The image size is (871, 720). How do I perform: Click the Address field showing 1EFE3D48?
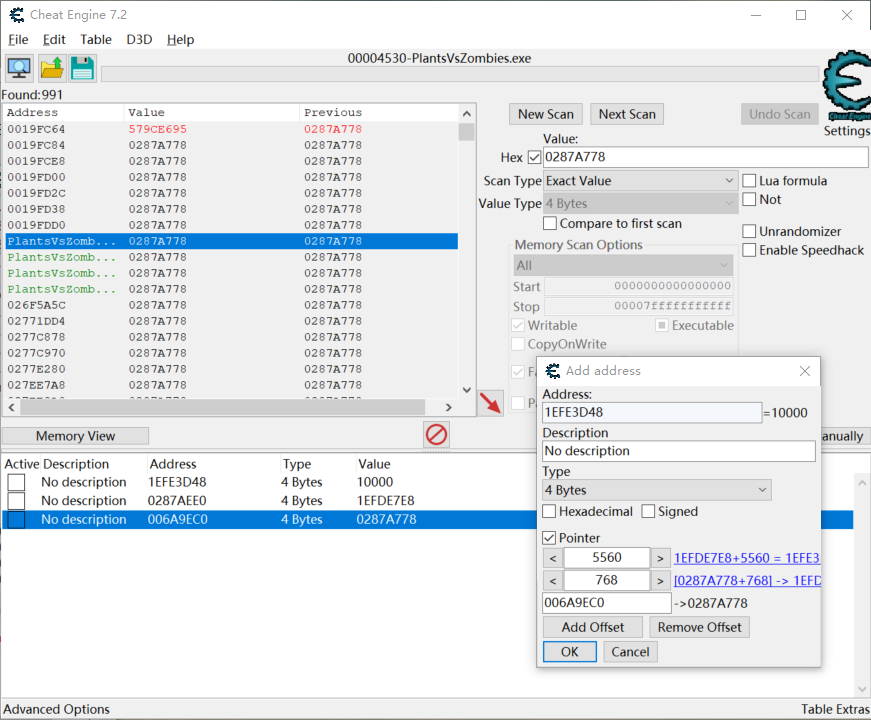pyautogui.click(x=652, y=413)
